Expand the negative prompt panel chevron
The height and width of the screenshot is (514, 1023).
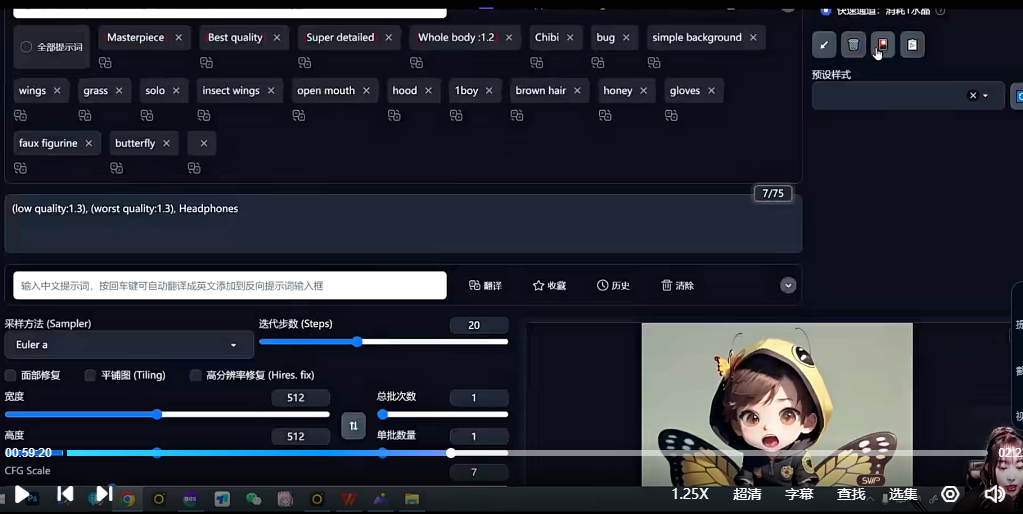788,286
